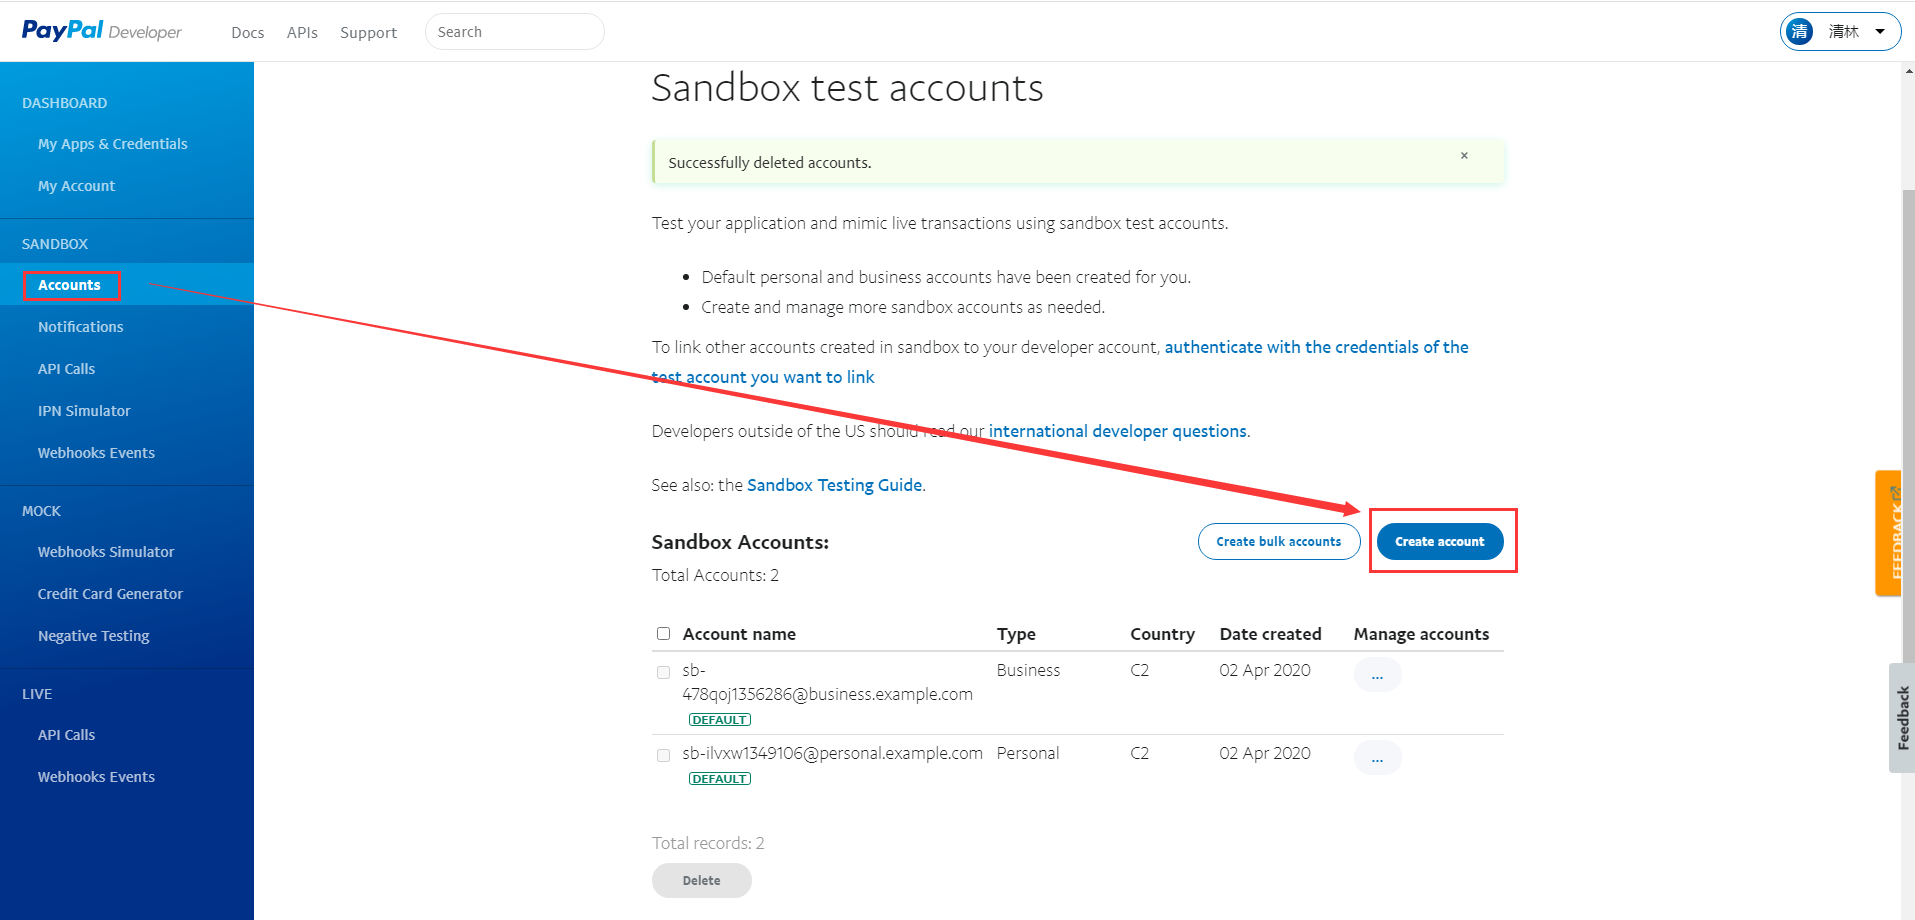
Task: Click the MOCK sidebar section header
Action: [x=42, y=511]
